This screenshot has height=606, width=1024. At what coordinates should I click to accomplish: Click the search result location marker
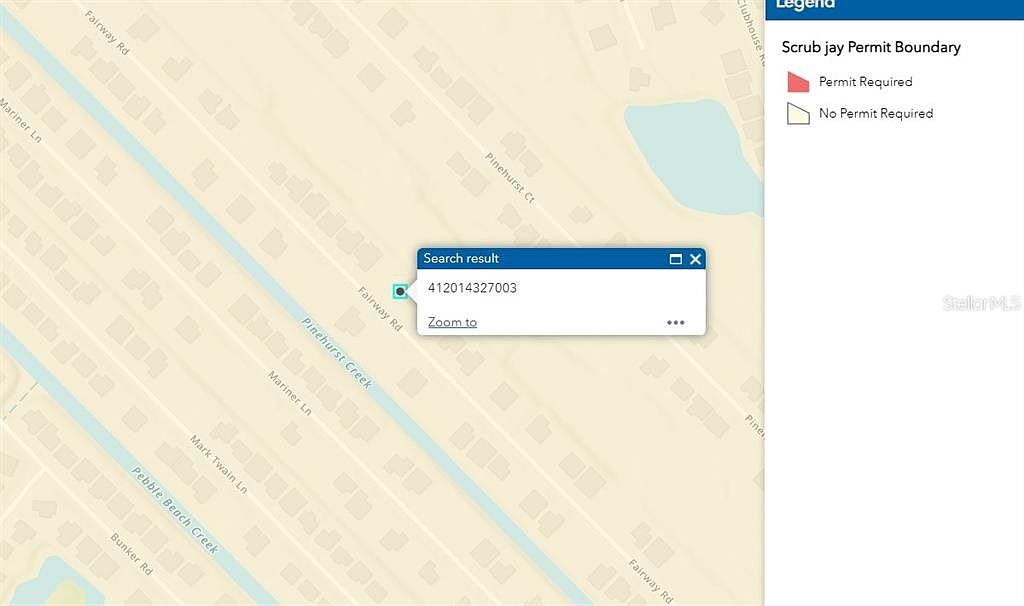point(400,291)
